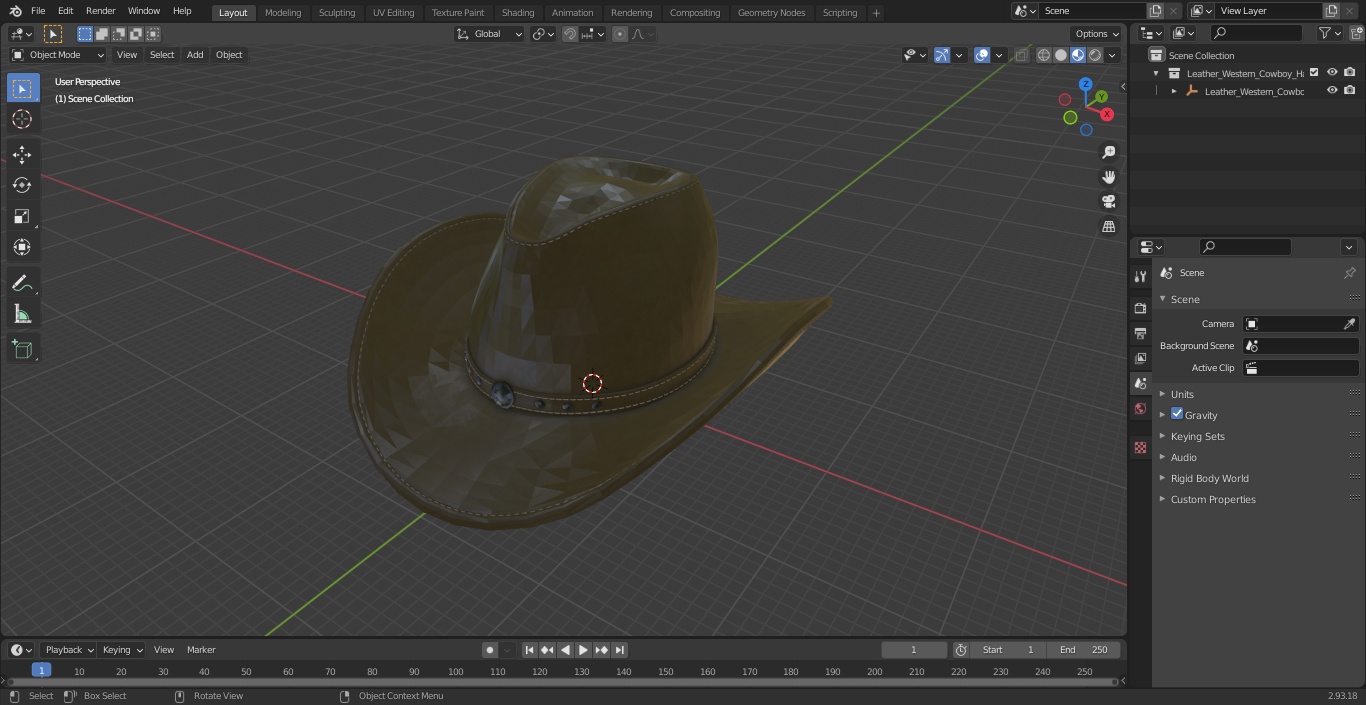Activate the Cursor tool
The image size is (1366, 705).
tap(22, 119)
